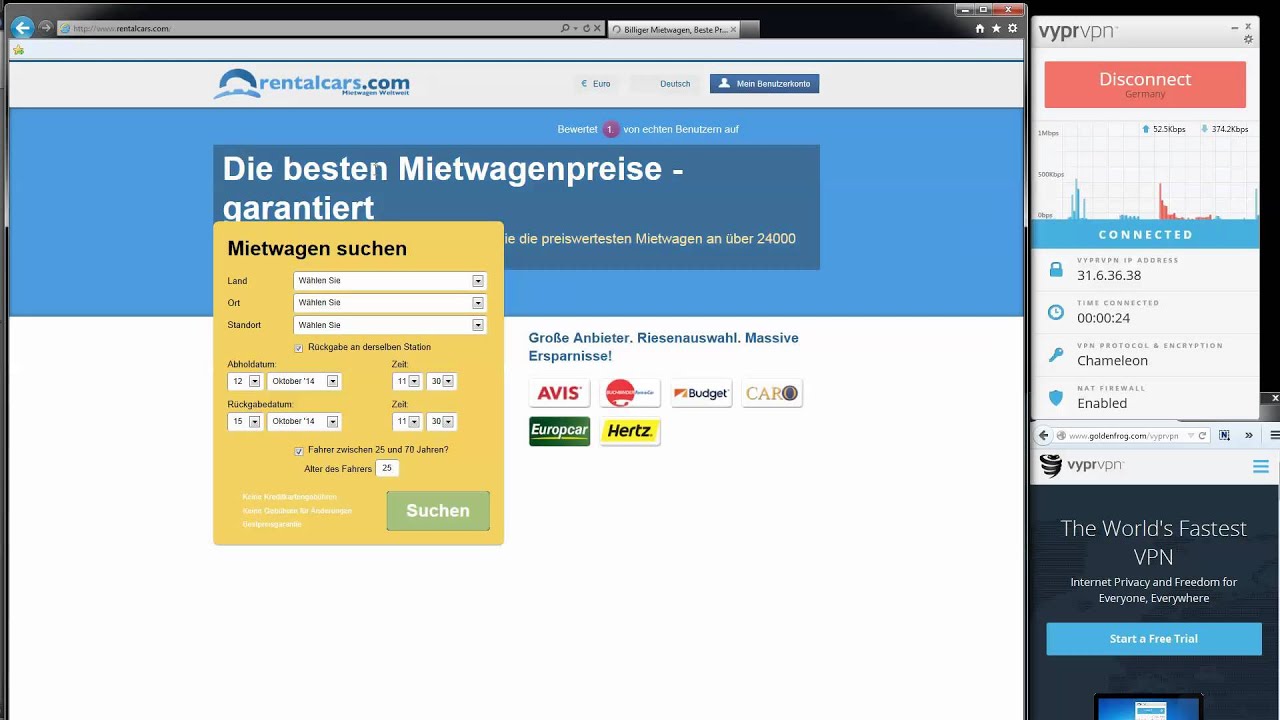Click the Hertz logo
The width and height of the screenshot is (1280, 720).
click(630, 431)
